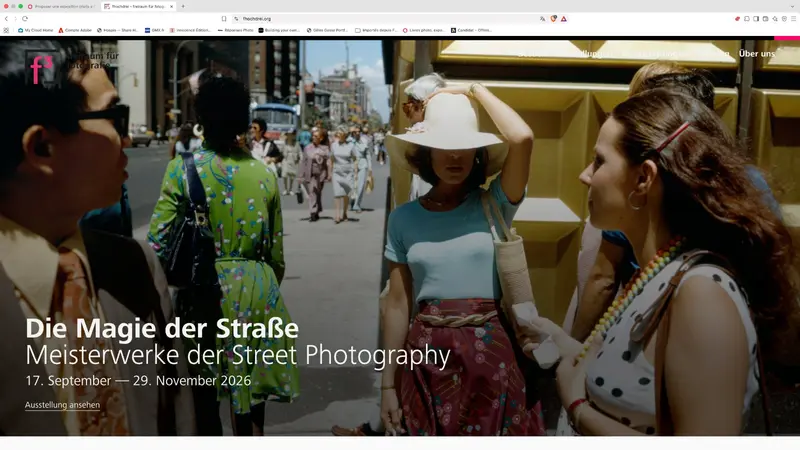This screenshot has height=450, width=800.
Task: Click the 'Ausstellung ansehen' link
Action: (x=62, y=405)
